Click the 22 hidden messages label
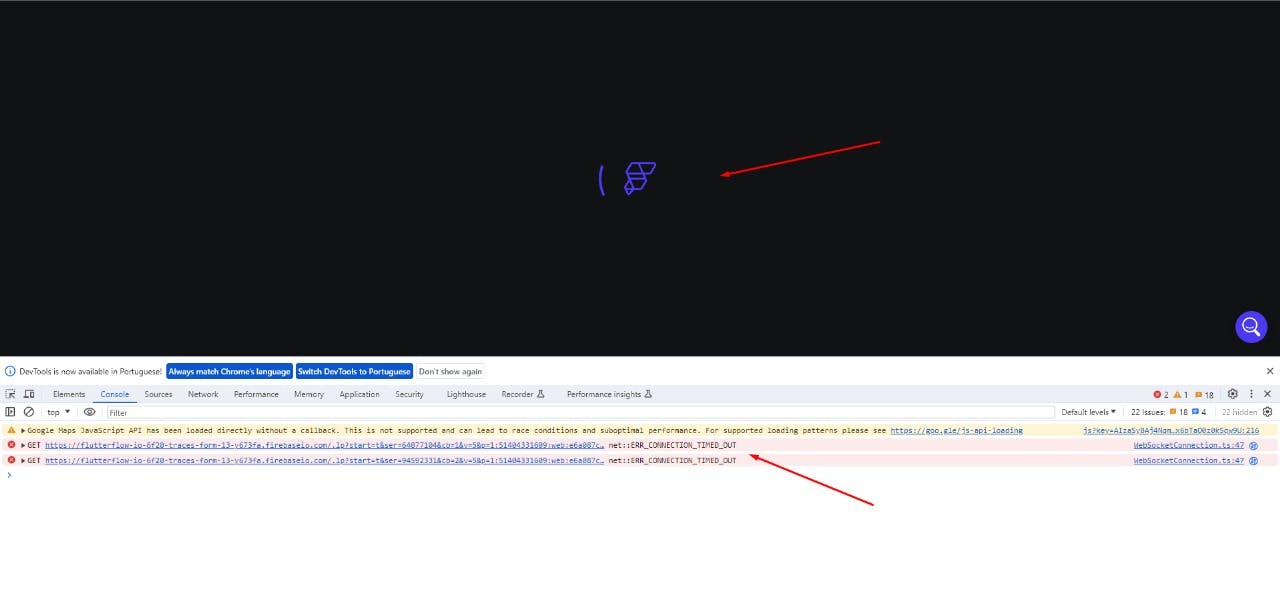Screen dimensions: 1280x603 1239,412
